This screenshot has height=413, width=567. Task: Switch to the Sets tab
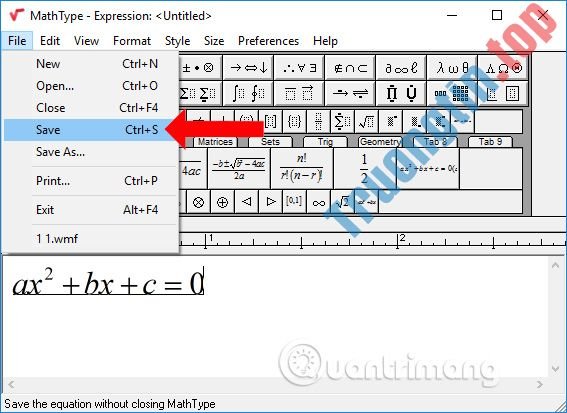tap(270, 142)
